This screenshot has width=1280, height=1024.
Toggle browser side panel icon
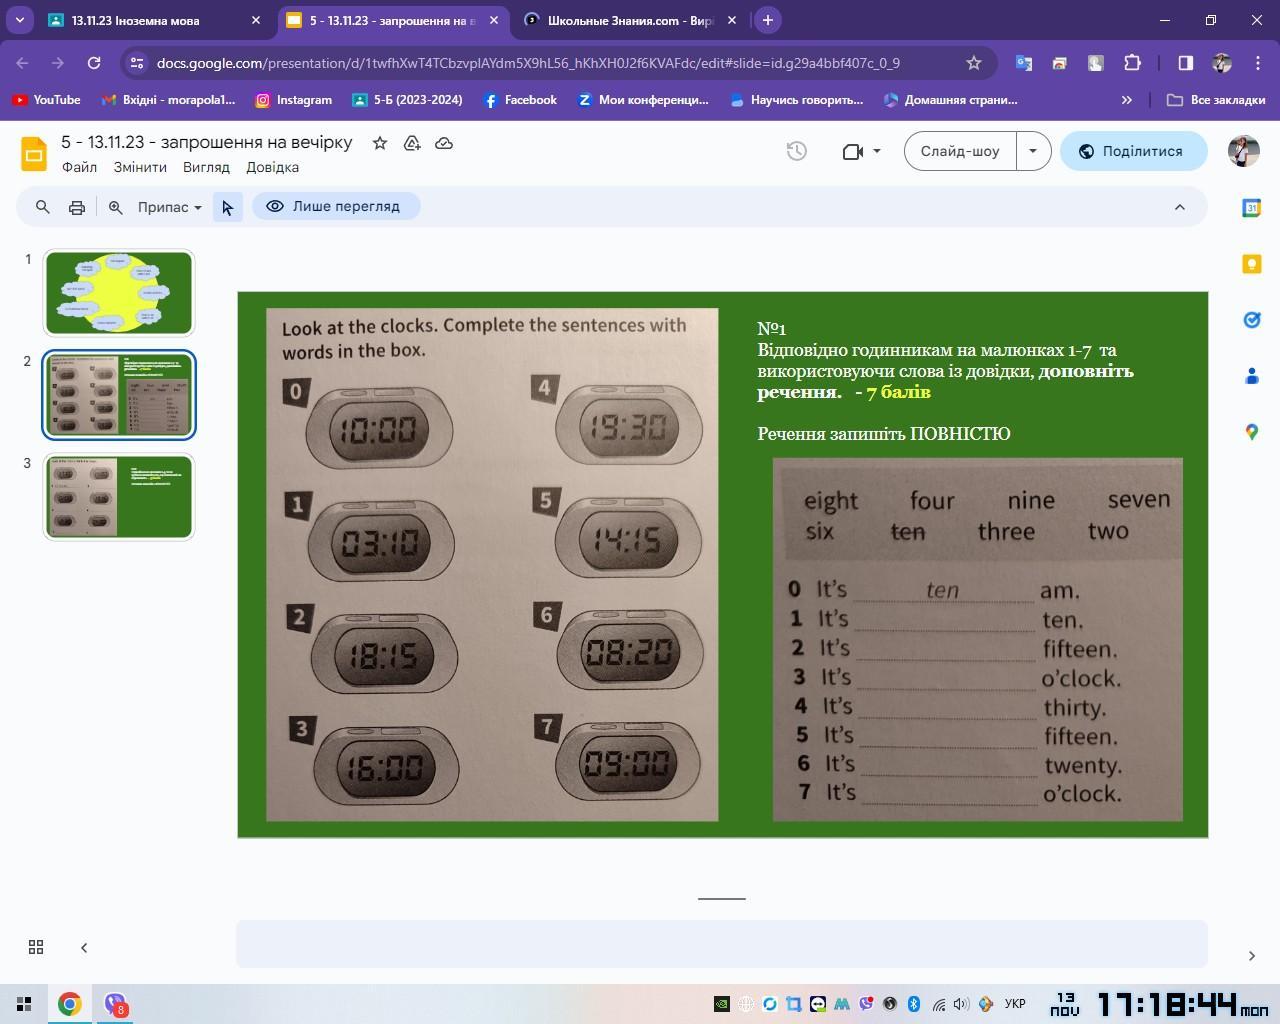tap(1185, 63)
